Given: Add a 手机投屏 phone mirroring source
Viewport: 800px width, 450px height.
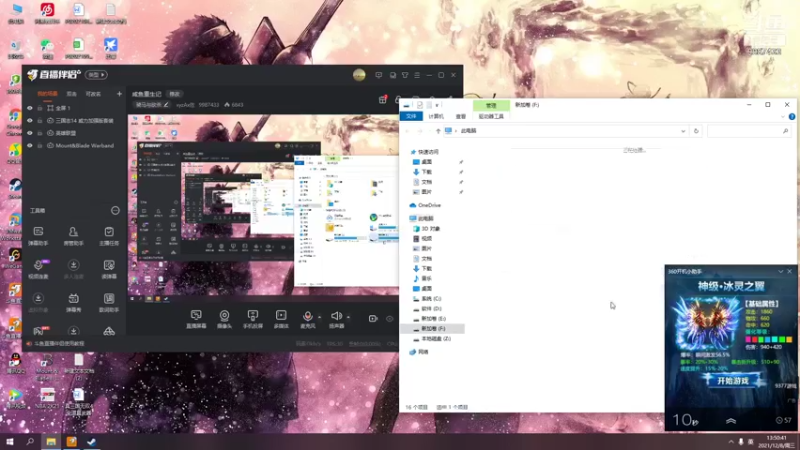Looking at the screenshot, I should coord(253,319).
